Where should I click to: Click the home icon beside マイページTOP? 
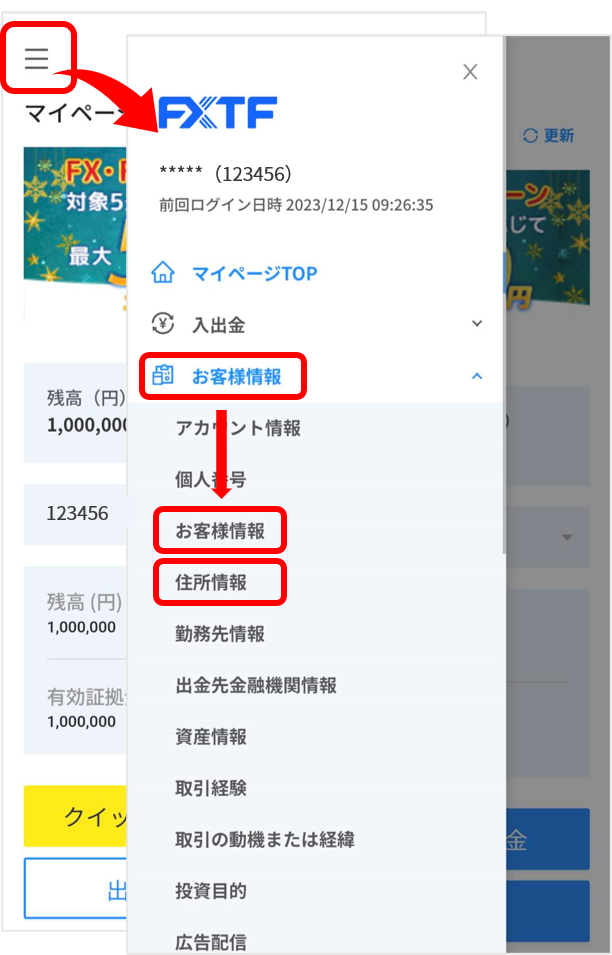point(163,273)
